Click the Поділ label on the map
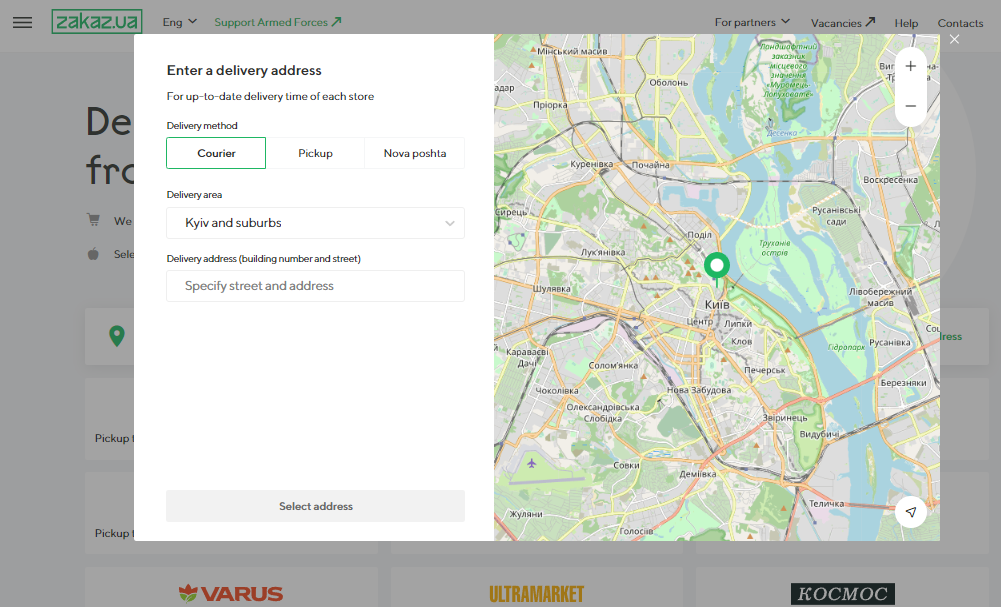Screen dimensions: 1001x607 click(x=700, y=235)
